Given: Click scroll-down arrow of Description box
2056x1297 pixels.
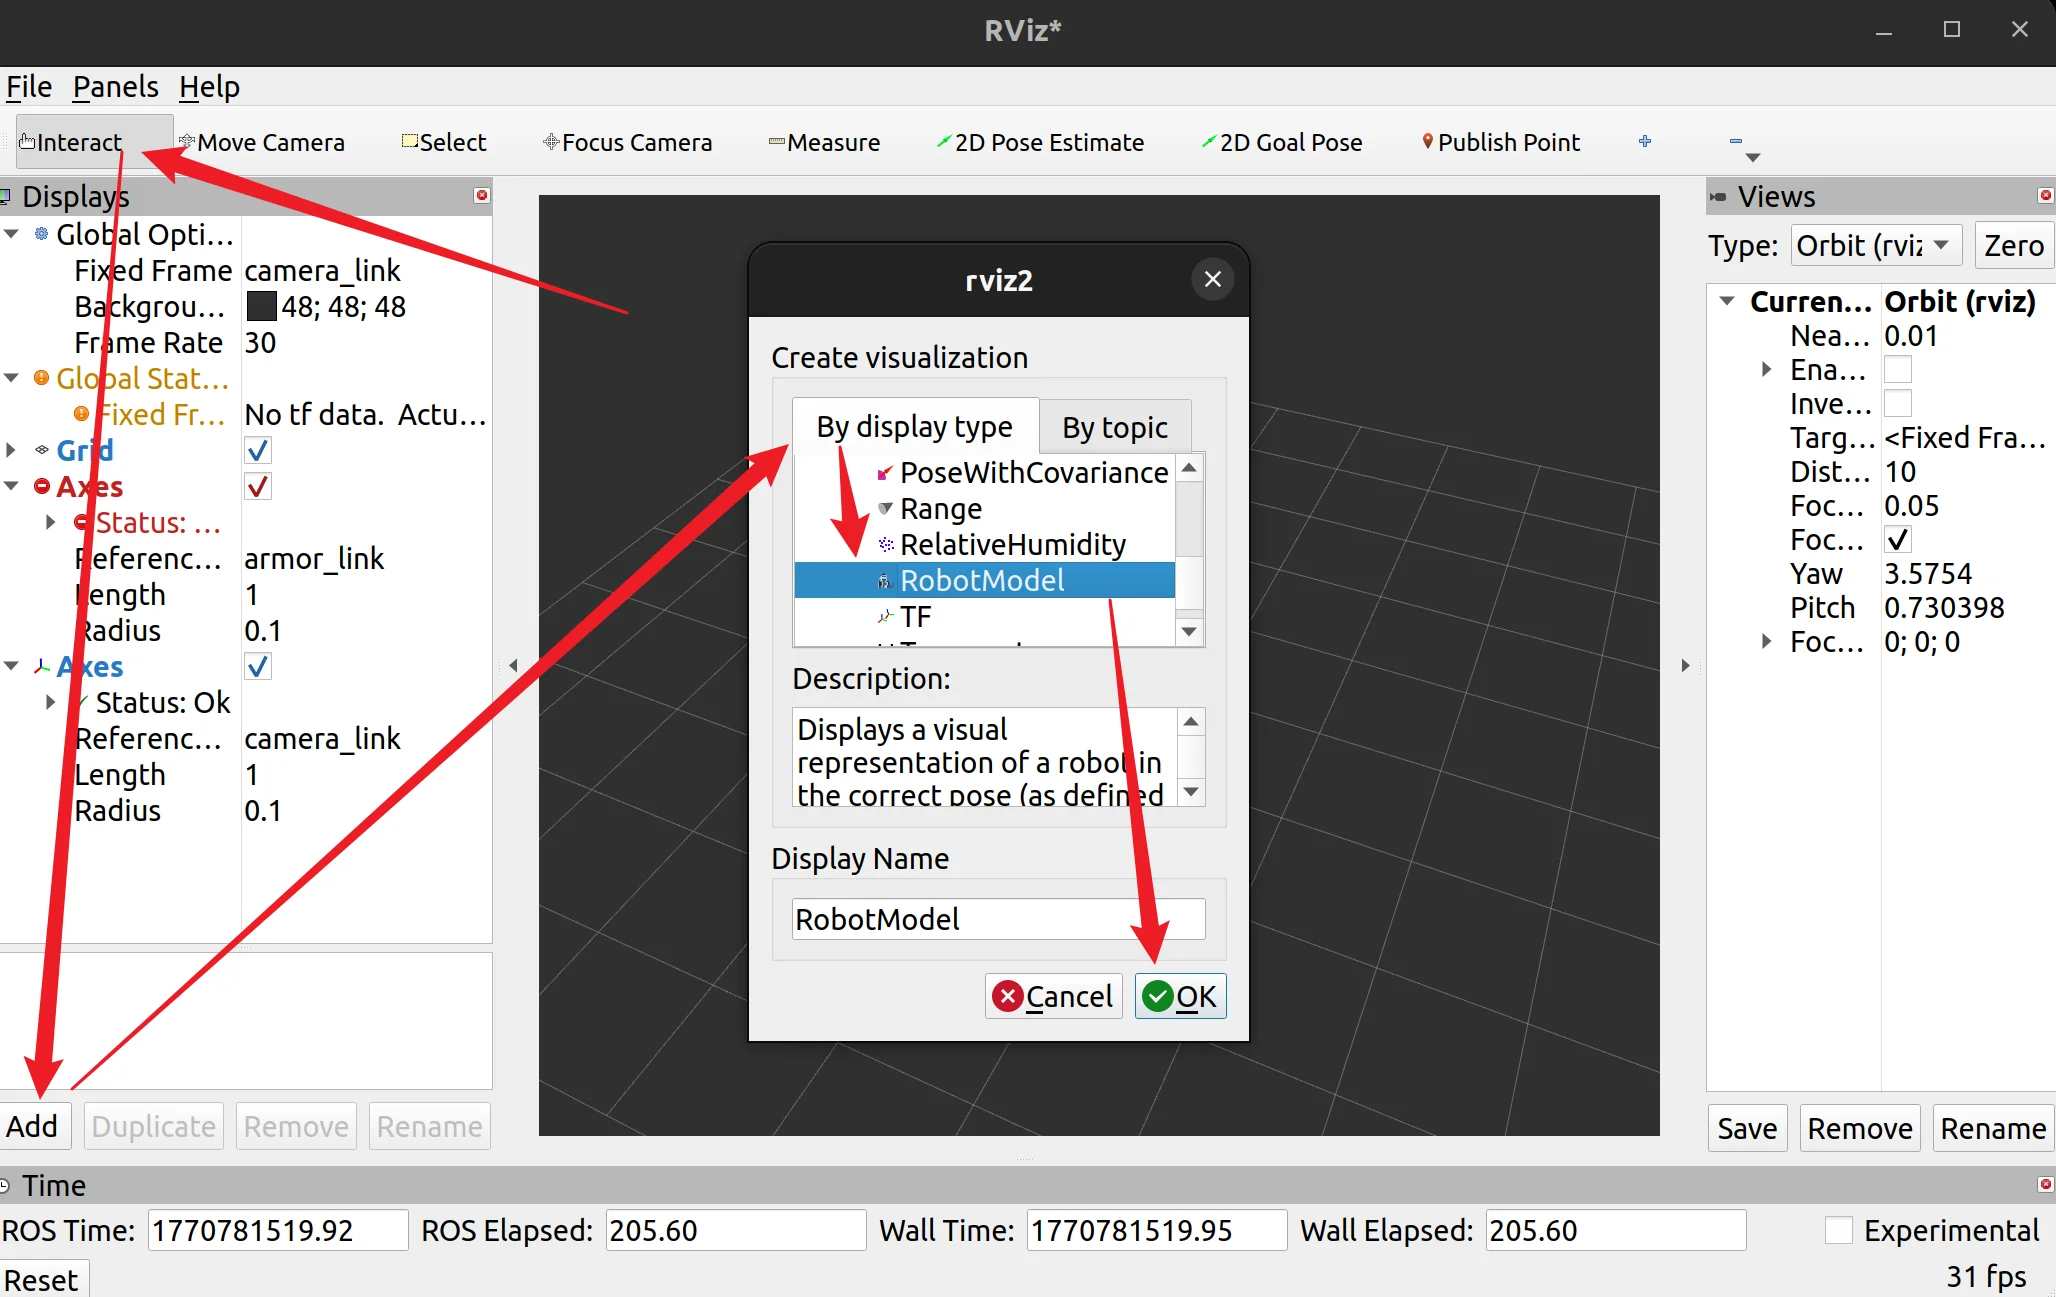Looking at the screenshot, I should point(1190,792).
